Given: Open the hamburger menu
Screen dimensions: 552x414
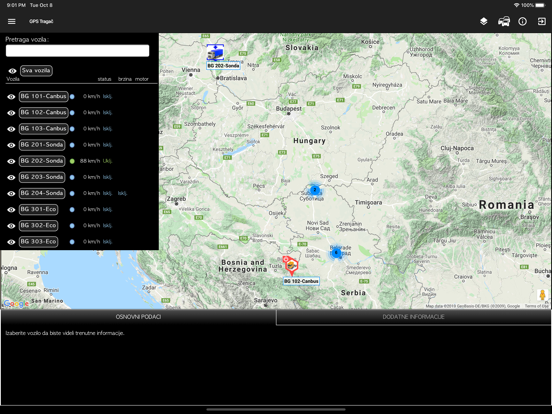Looking at the screenshot, I should (12, 21).
